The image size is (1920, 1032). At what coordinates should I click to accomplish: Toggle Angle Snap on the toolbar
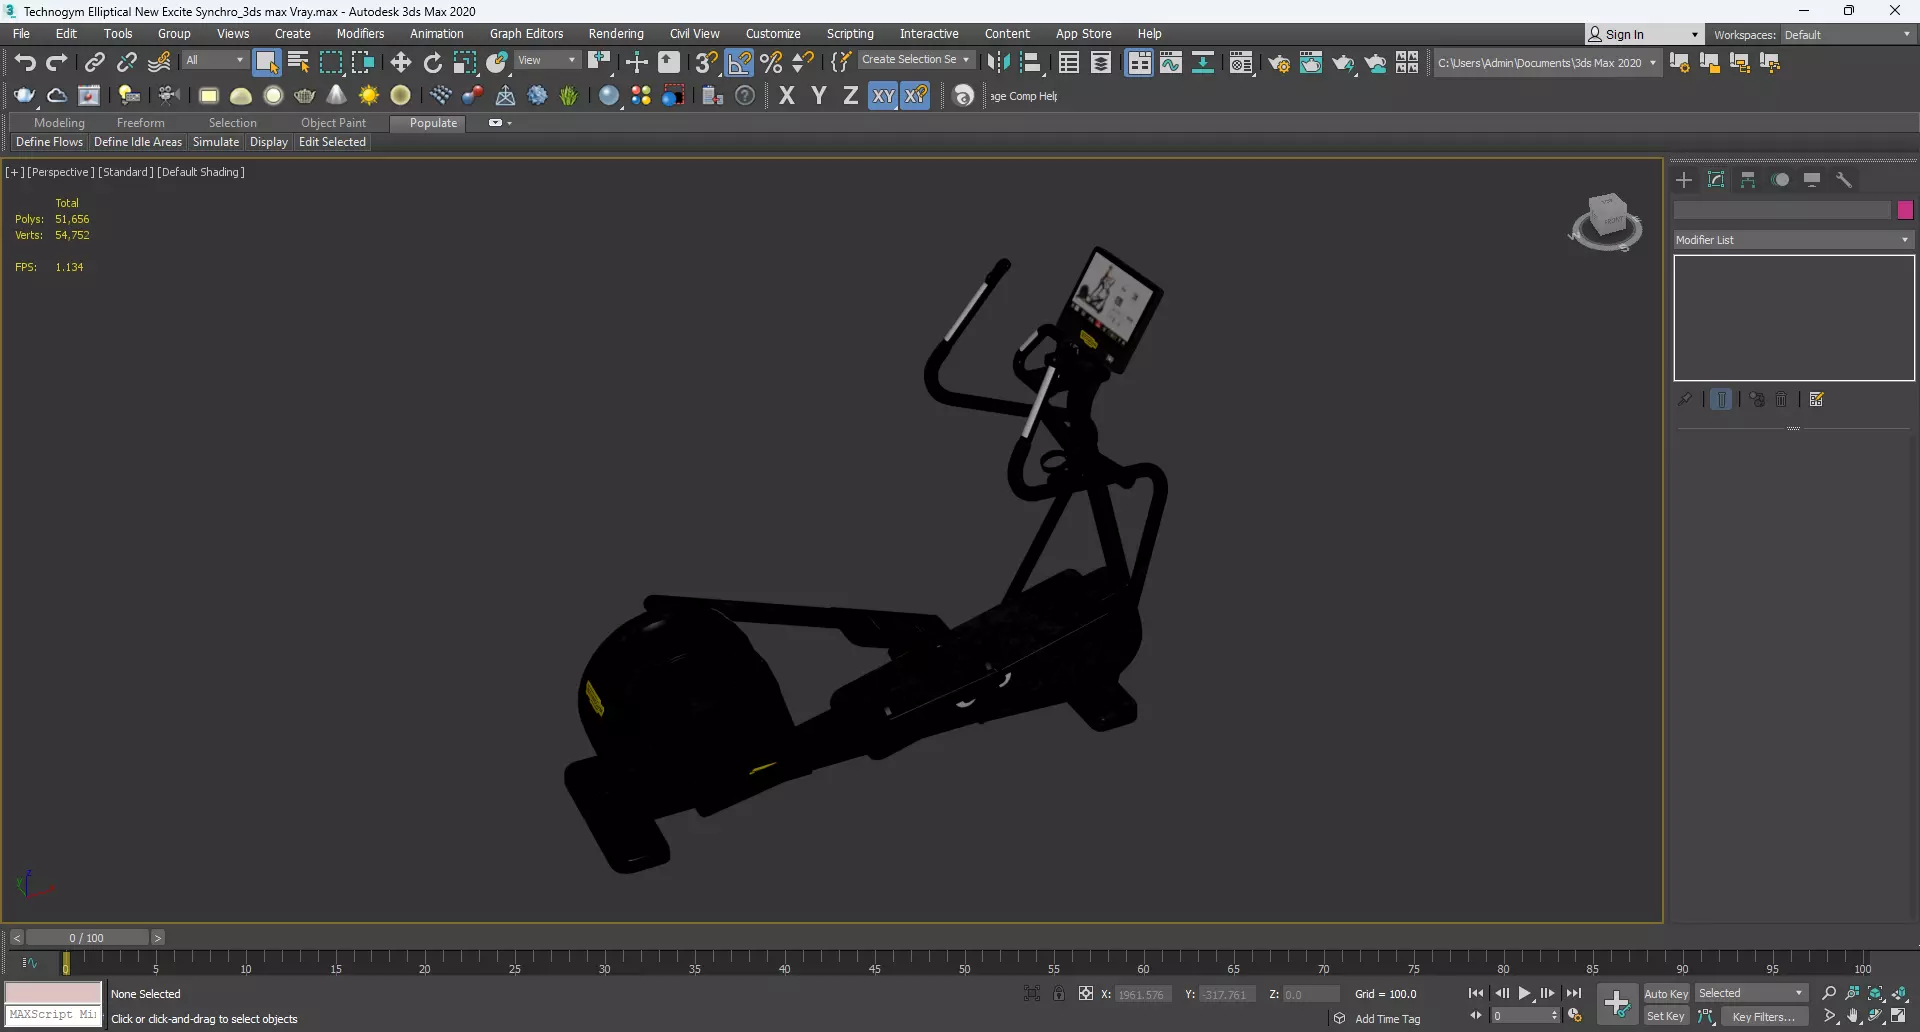(x=739, y=62)
